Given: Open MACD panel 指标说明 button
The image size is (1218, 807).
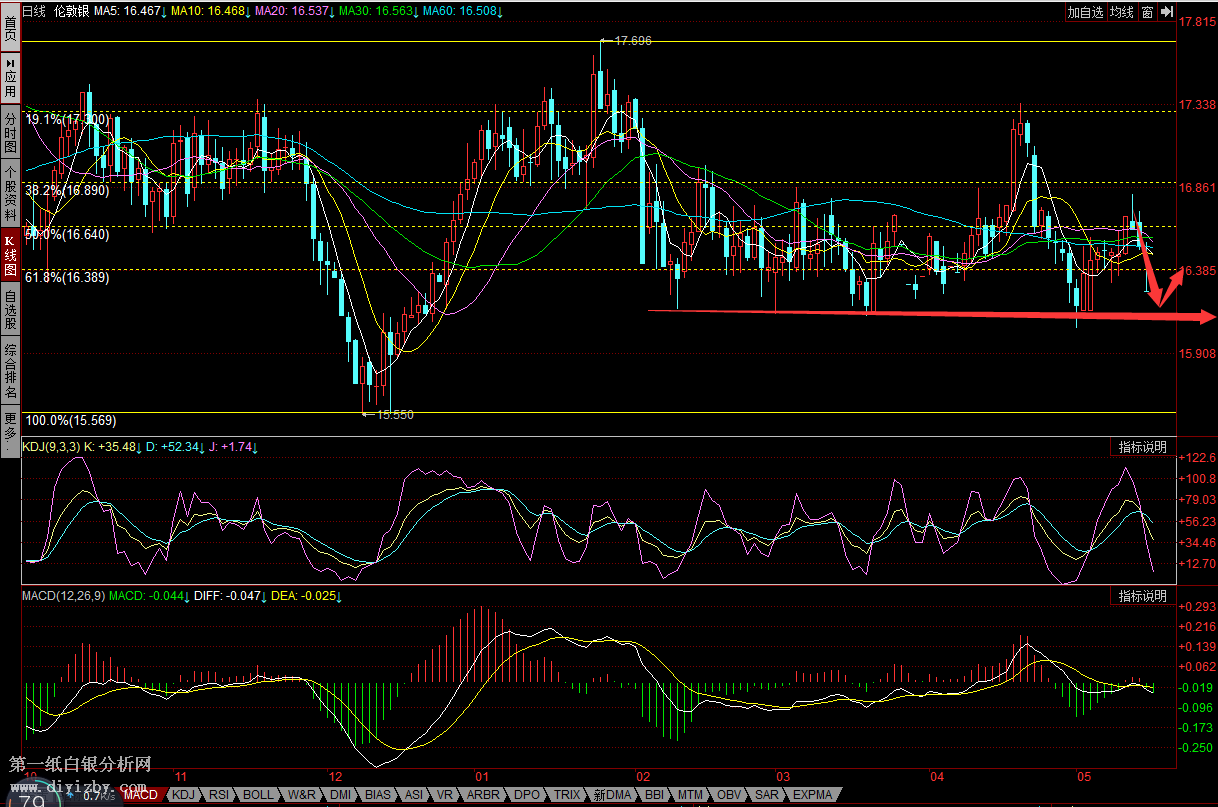Looking at the screenshot, I should (x=1142, y=596).
